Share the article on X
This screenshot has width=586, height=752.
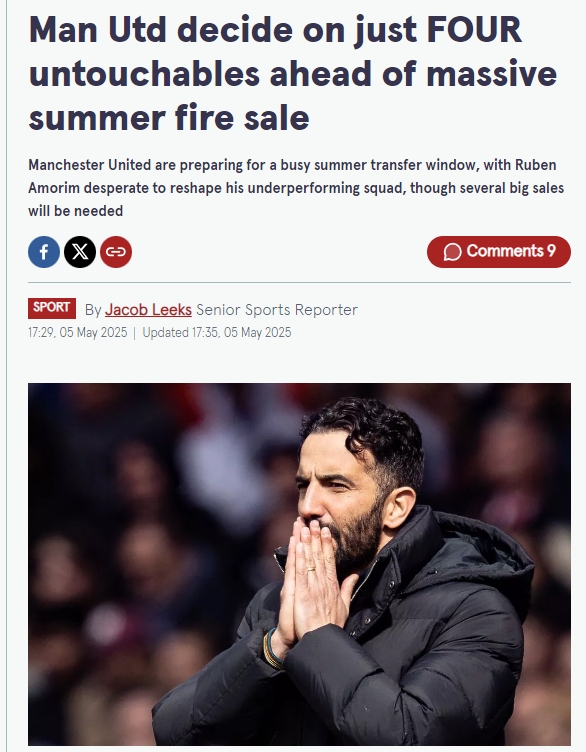tap(80, 252)
